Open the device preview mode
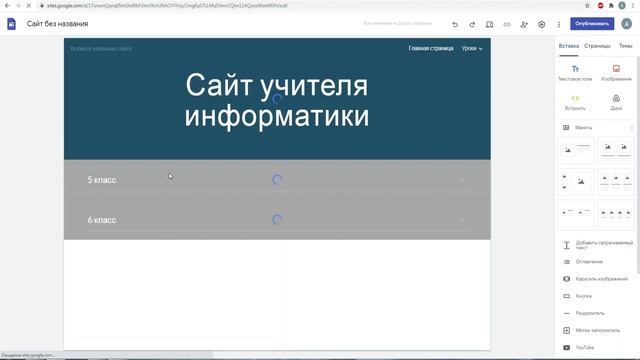 [x=489, y=24]
